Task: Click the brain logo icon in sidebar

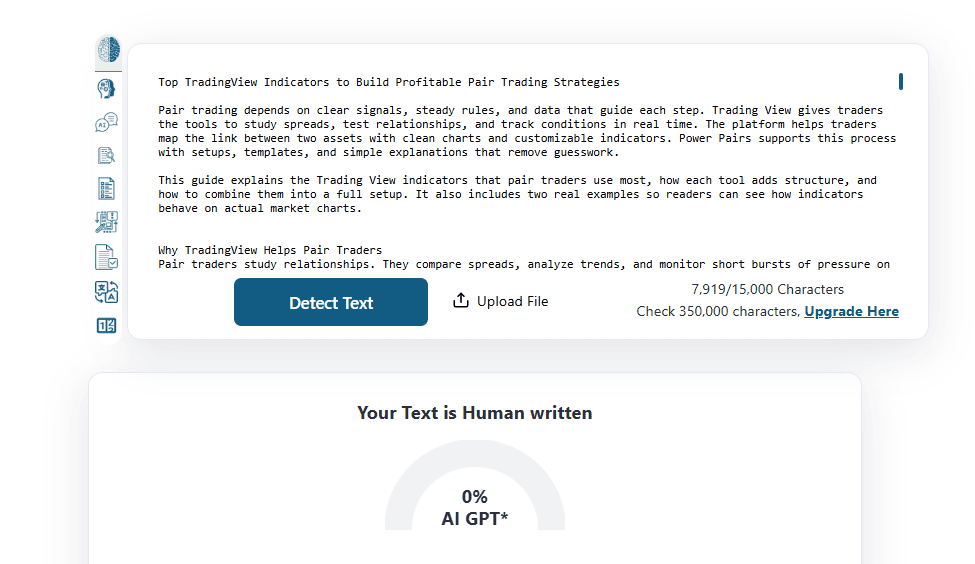Action: point(108,50)
